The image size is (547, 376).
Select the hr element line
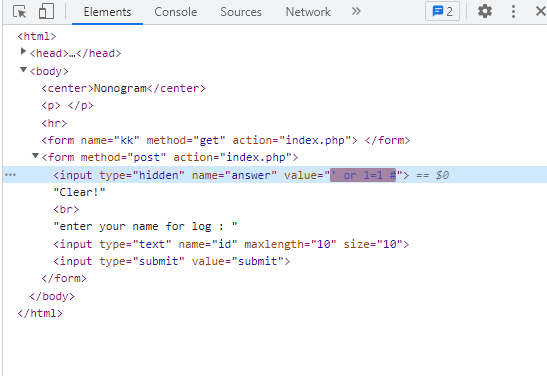[54, 123]
